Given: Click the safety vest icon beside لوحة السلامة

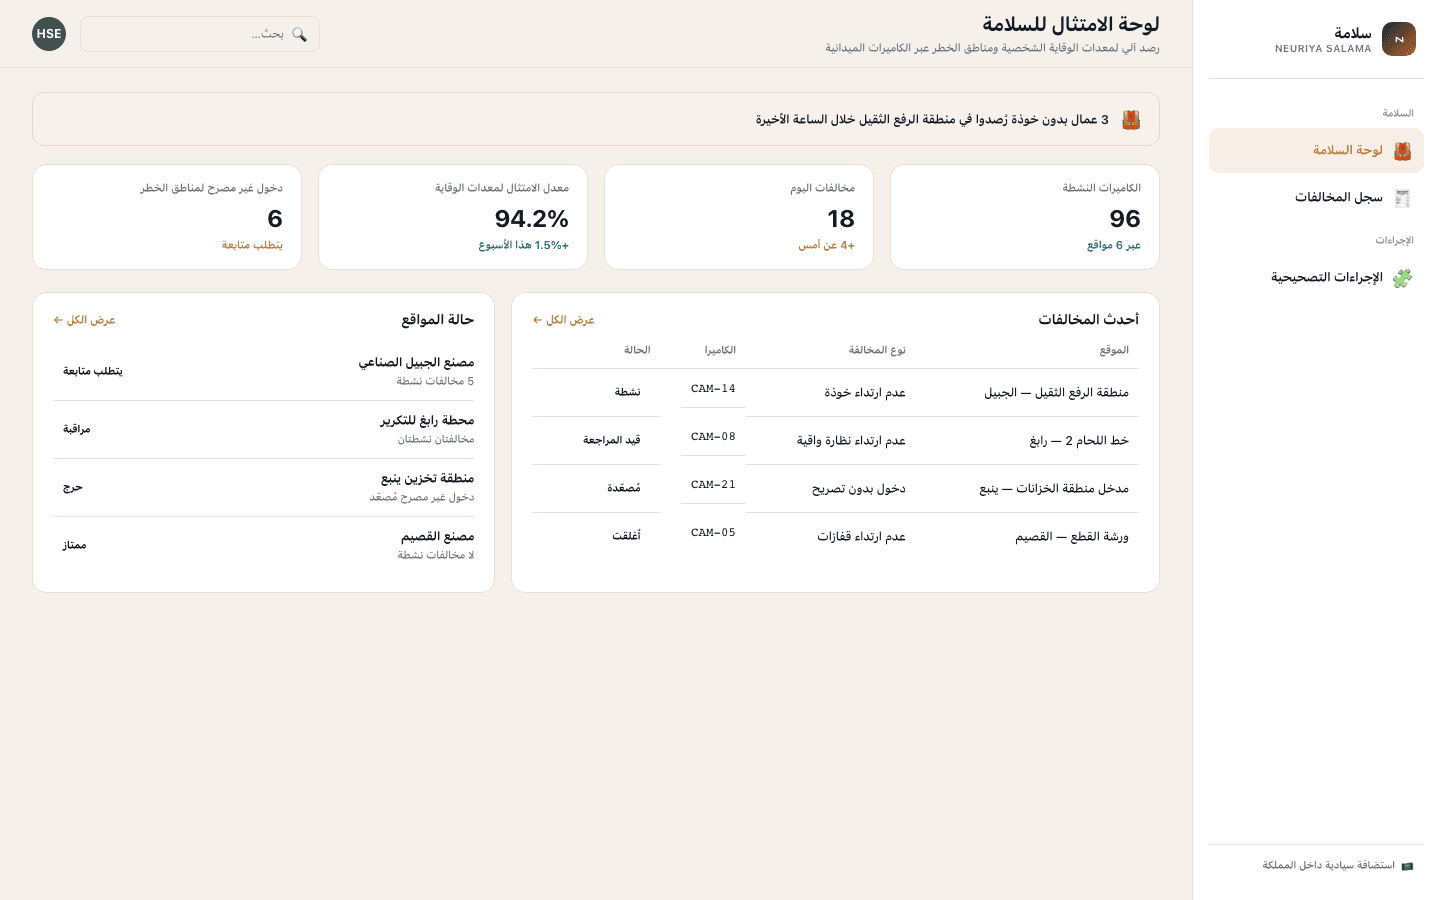Looking at the screenshot, I should click(1402, 151).
